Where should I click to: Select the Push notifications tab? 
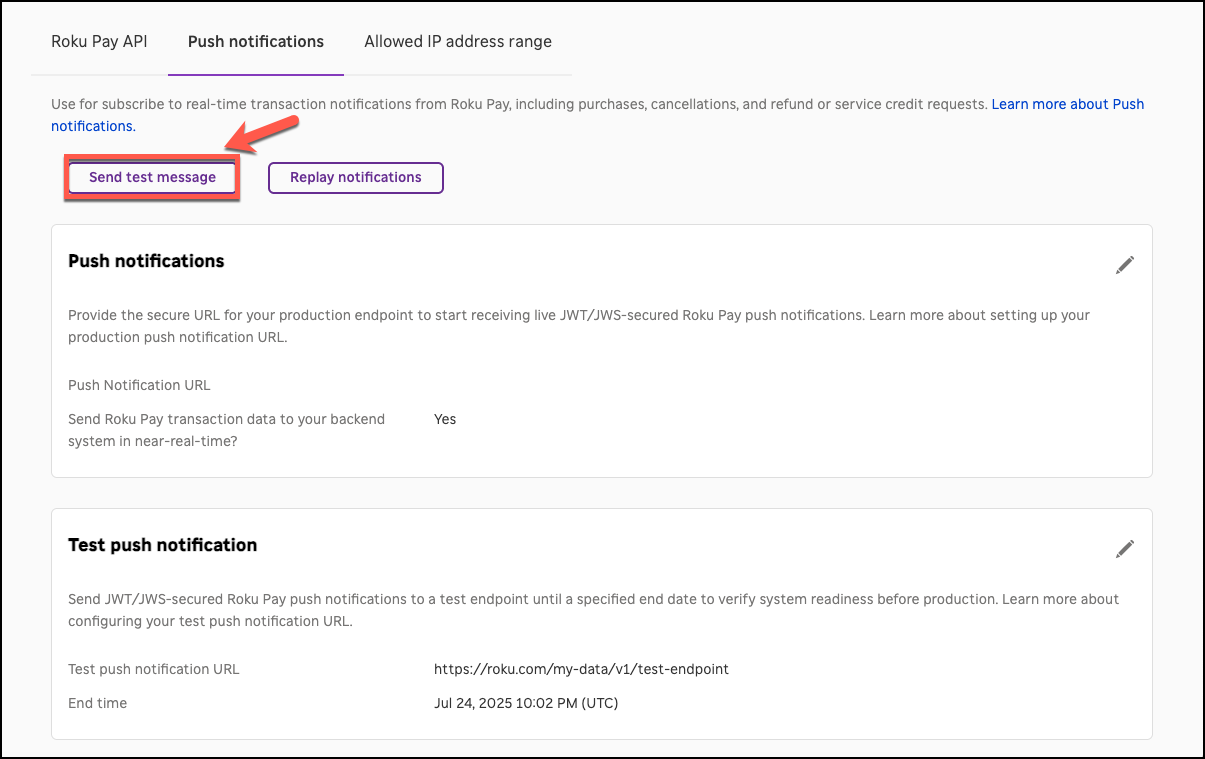255,42
